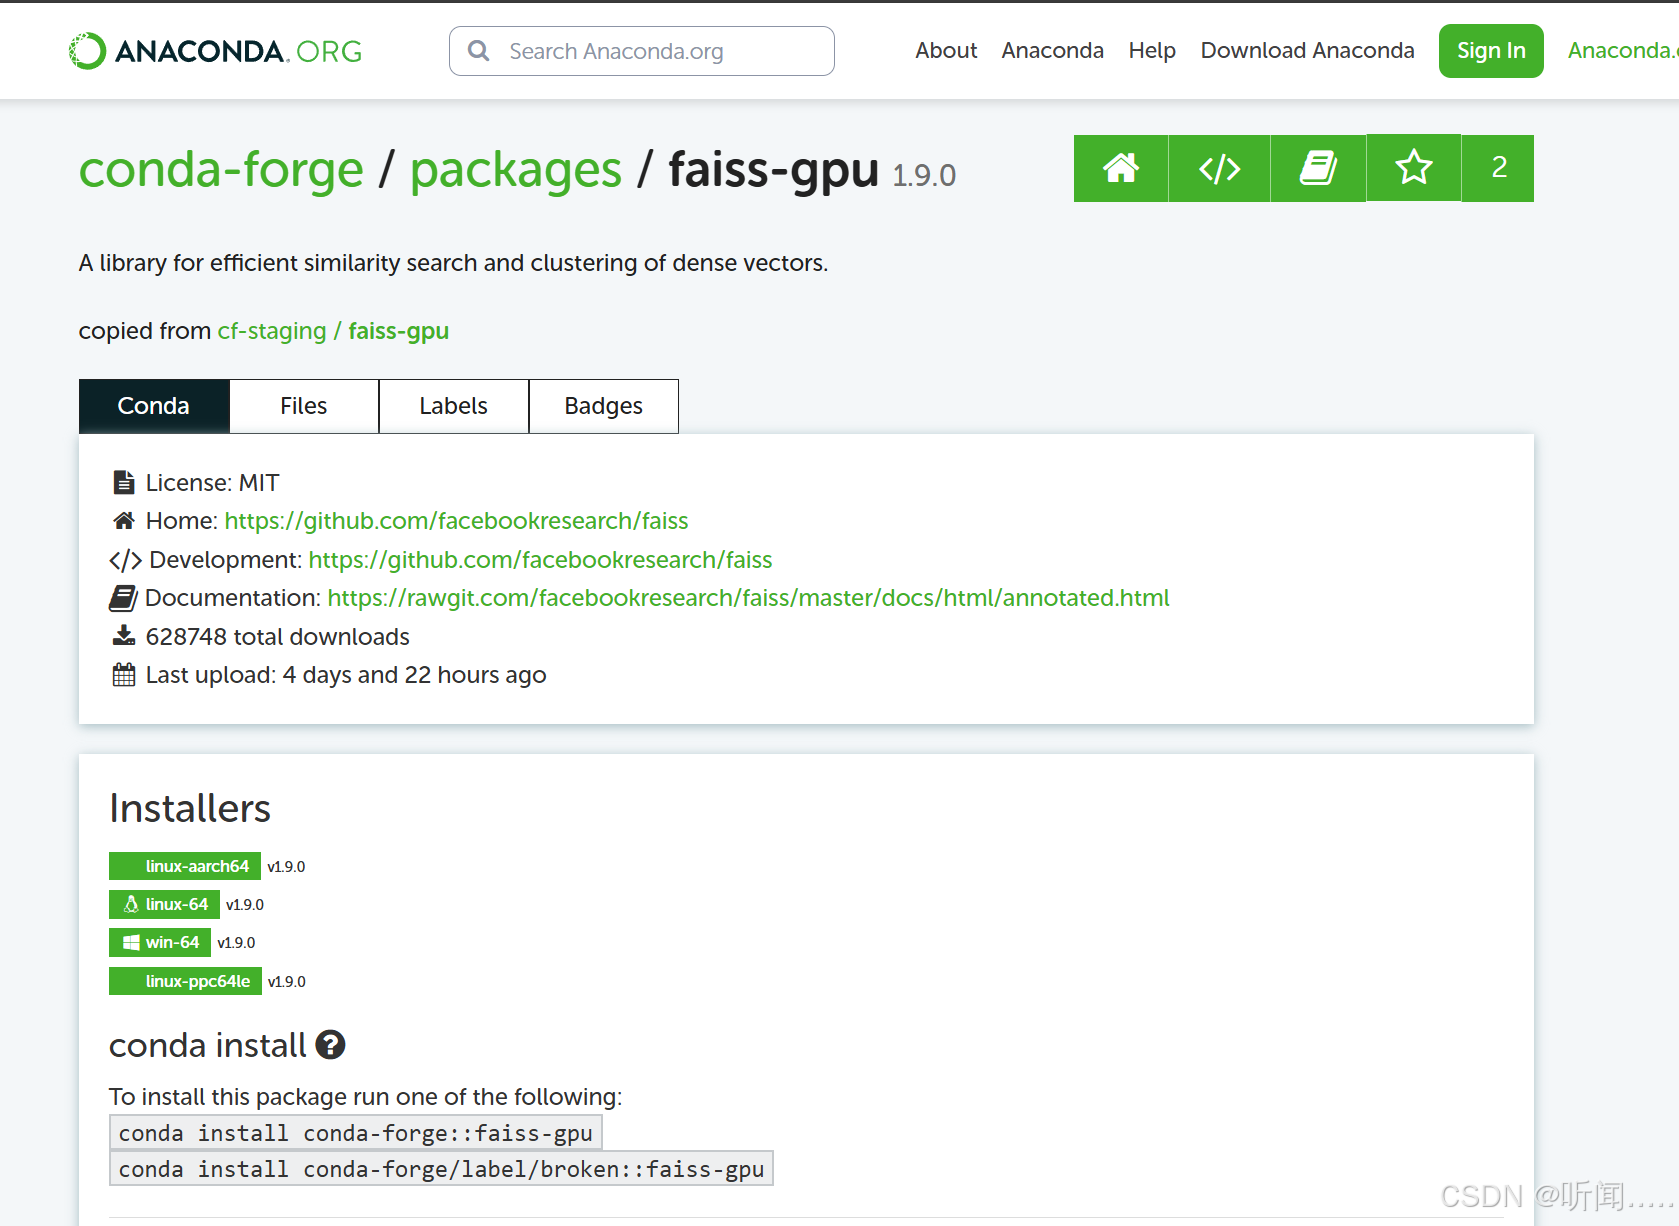The height and width of the screenshot is (1226, 1679).
Task: Click the v1.9.0 label next to linux-64
Action: click(245, 905)
